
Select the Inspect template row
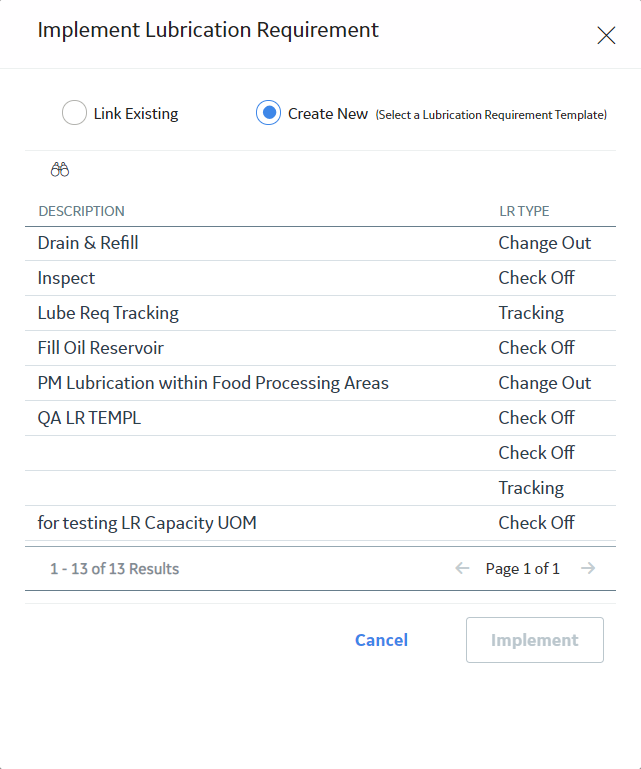320,278
